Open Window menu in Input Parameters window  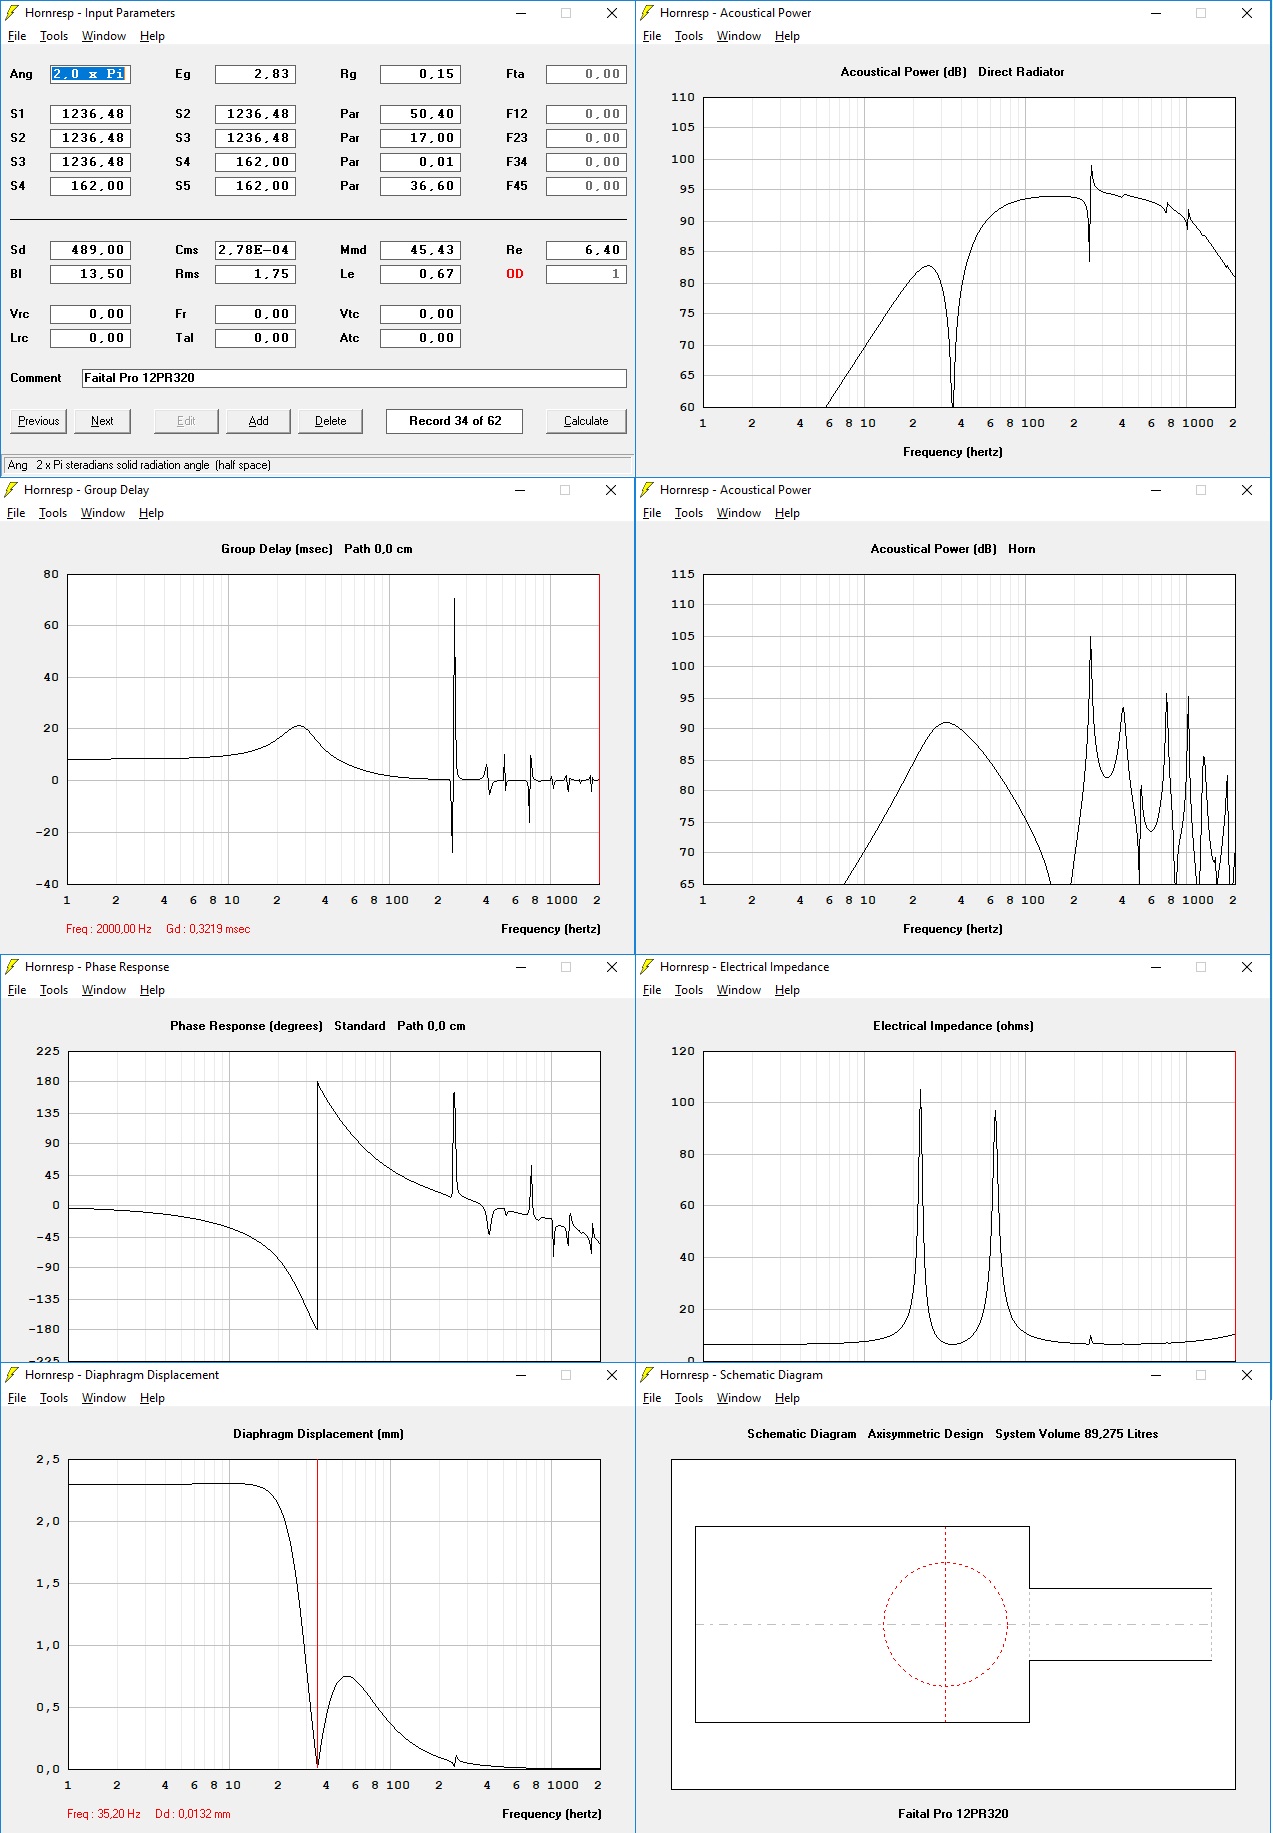tap(104, 36)
